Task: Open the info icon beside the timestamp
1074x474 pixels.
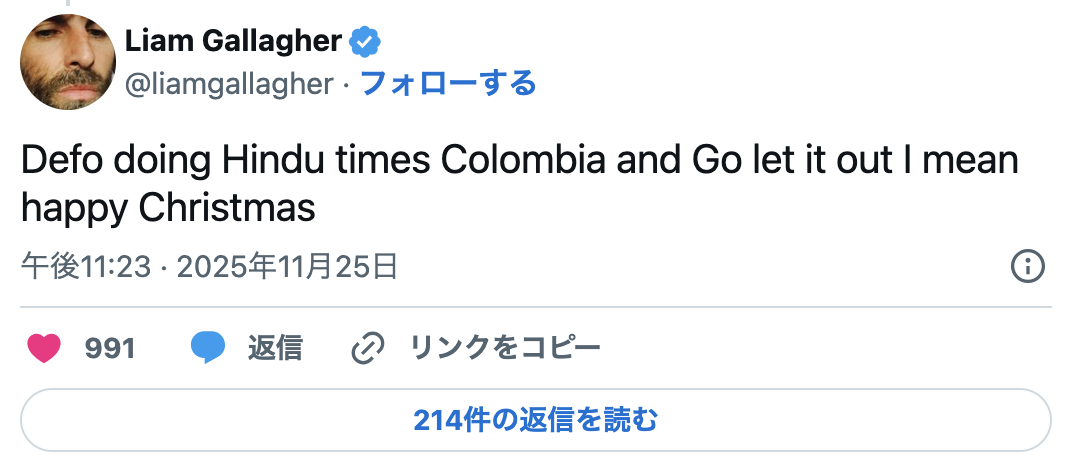Action: (x=1028, y=266)
